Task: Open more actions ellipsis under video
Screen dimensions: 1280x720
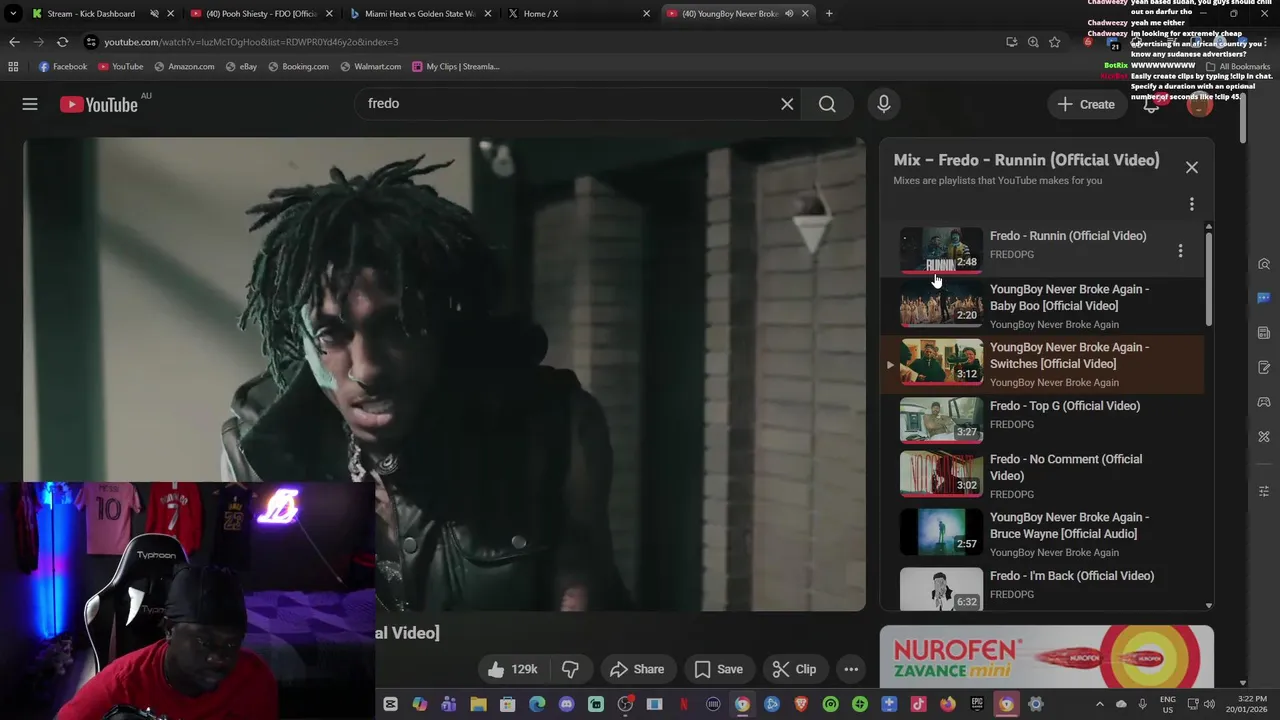Action: click(851, 669)
